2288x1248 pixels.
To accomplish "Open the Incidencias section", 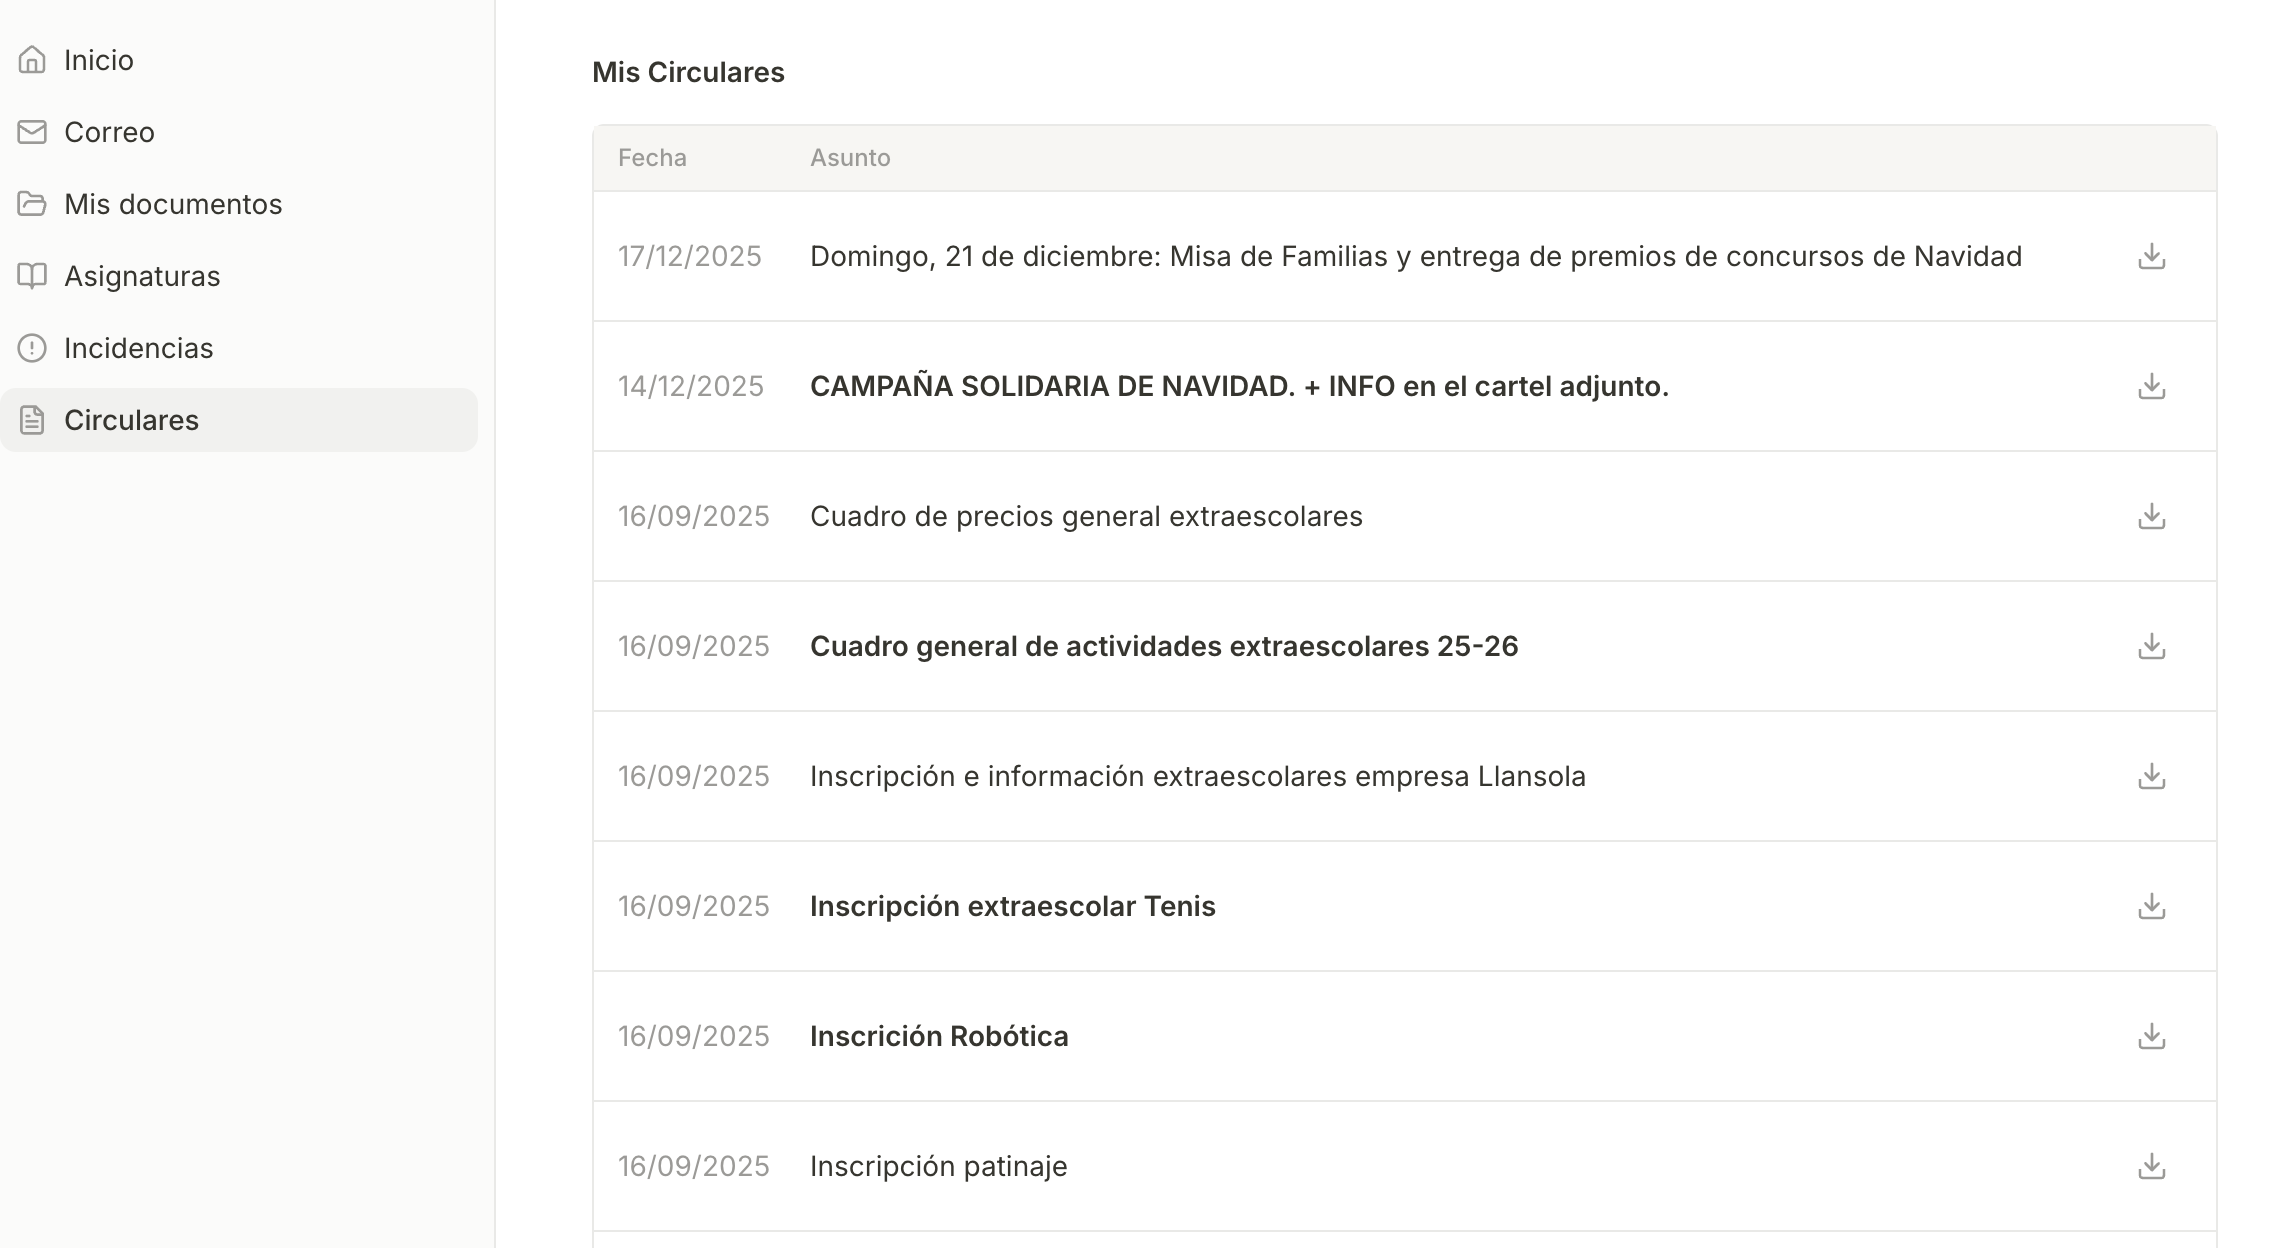I will (x=139, y=348).
